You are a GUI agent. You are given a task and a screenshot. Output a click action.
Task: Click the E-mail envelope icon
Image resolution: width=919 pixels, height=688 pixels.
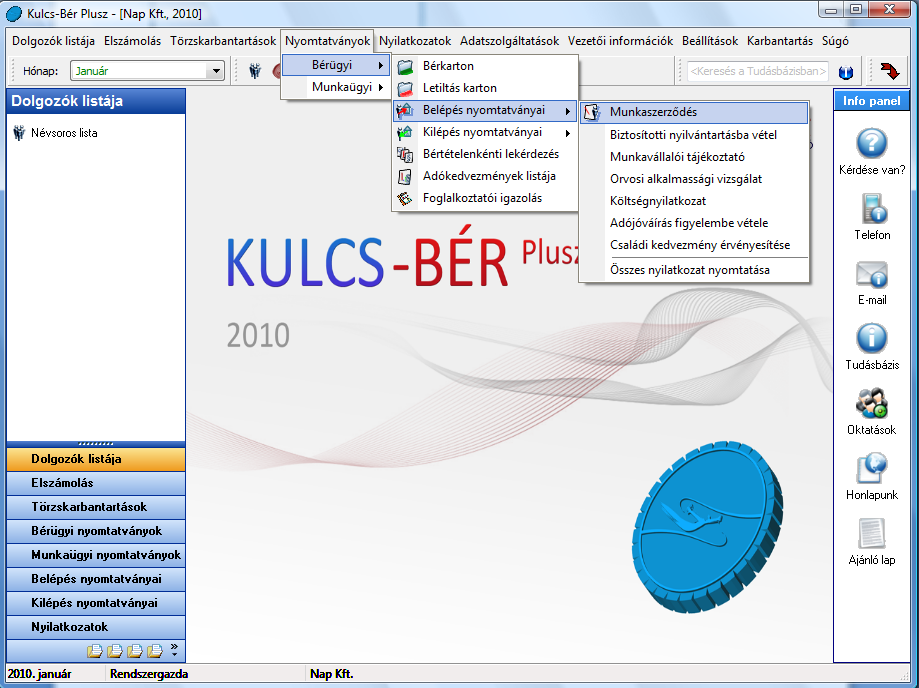pyautogui.click(x=872, y=274)
